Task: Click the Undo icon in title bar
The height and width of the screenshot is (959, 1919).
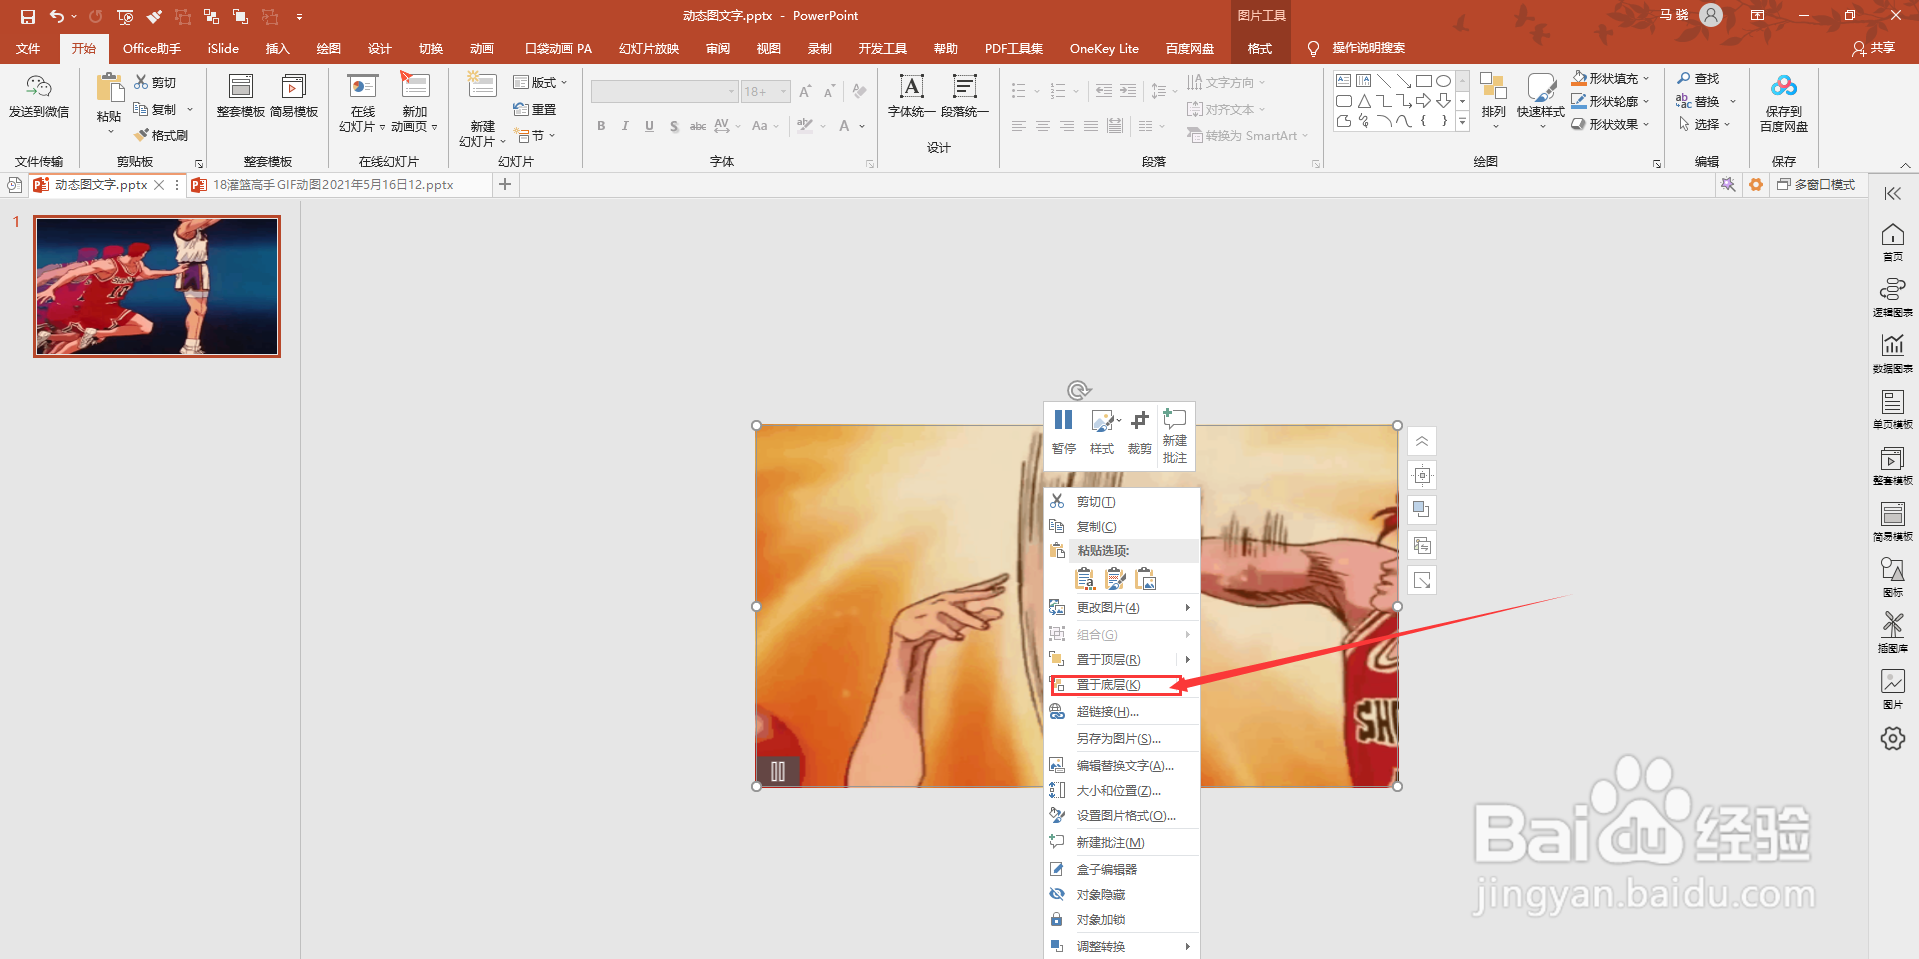Action: point(57,16)
